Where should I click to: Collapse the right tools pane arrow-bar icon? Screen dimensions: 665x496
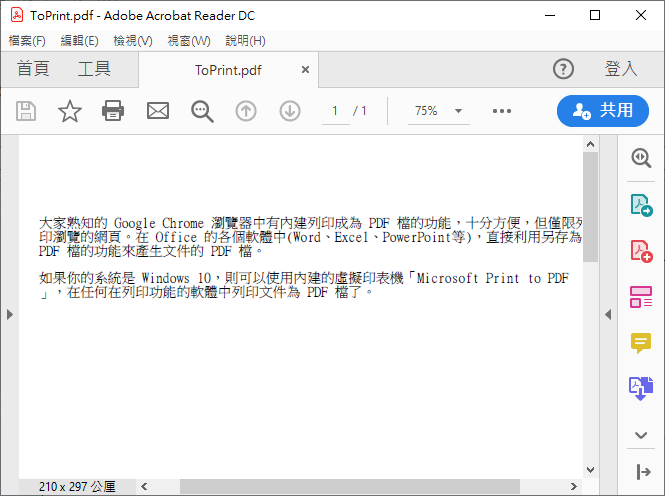643,471
